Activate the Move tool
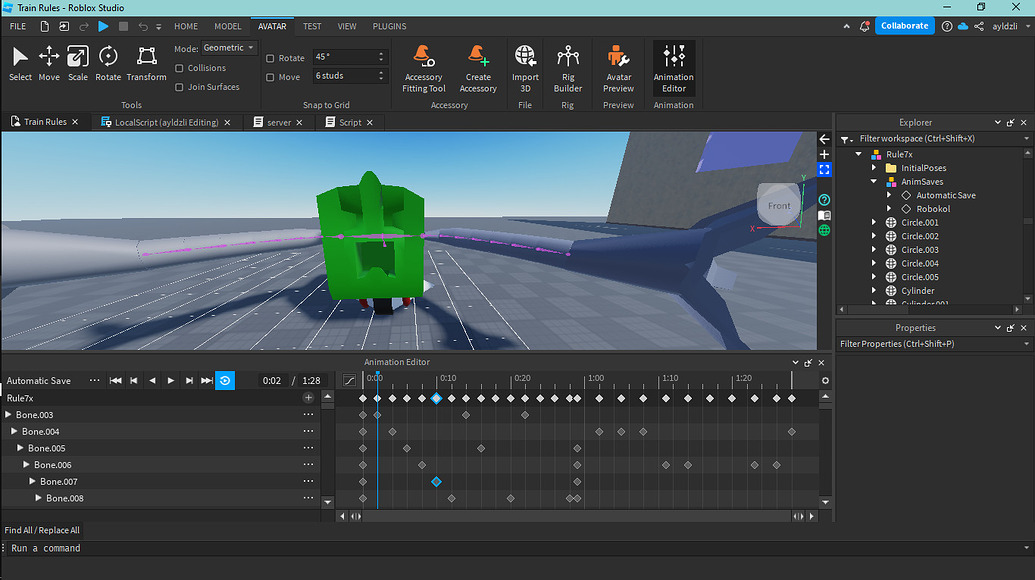The width and height of the screenshot is (1035, 580). pyautogui.click(x=49, y=64)
